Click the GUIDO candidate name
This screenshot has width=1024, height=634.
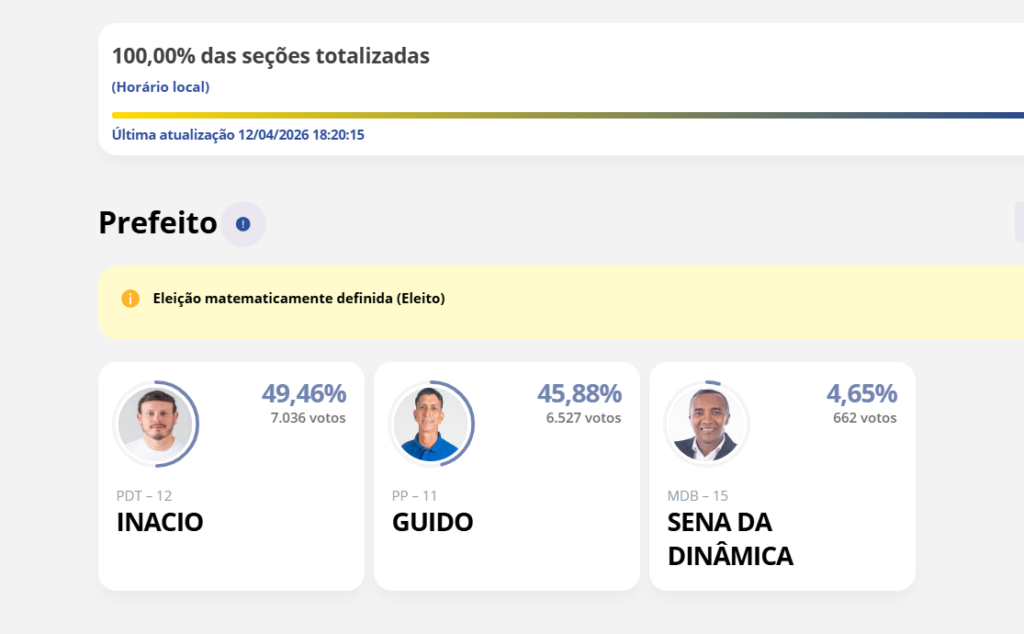tap(432, 522)
